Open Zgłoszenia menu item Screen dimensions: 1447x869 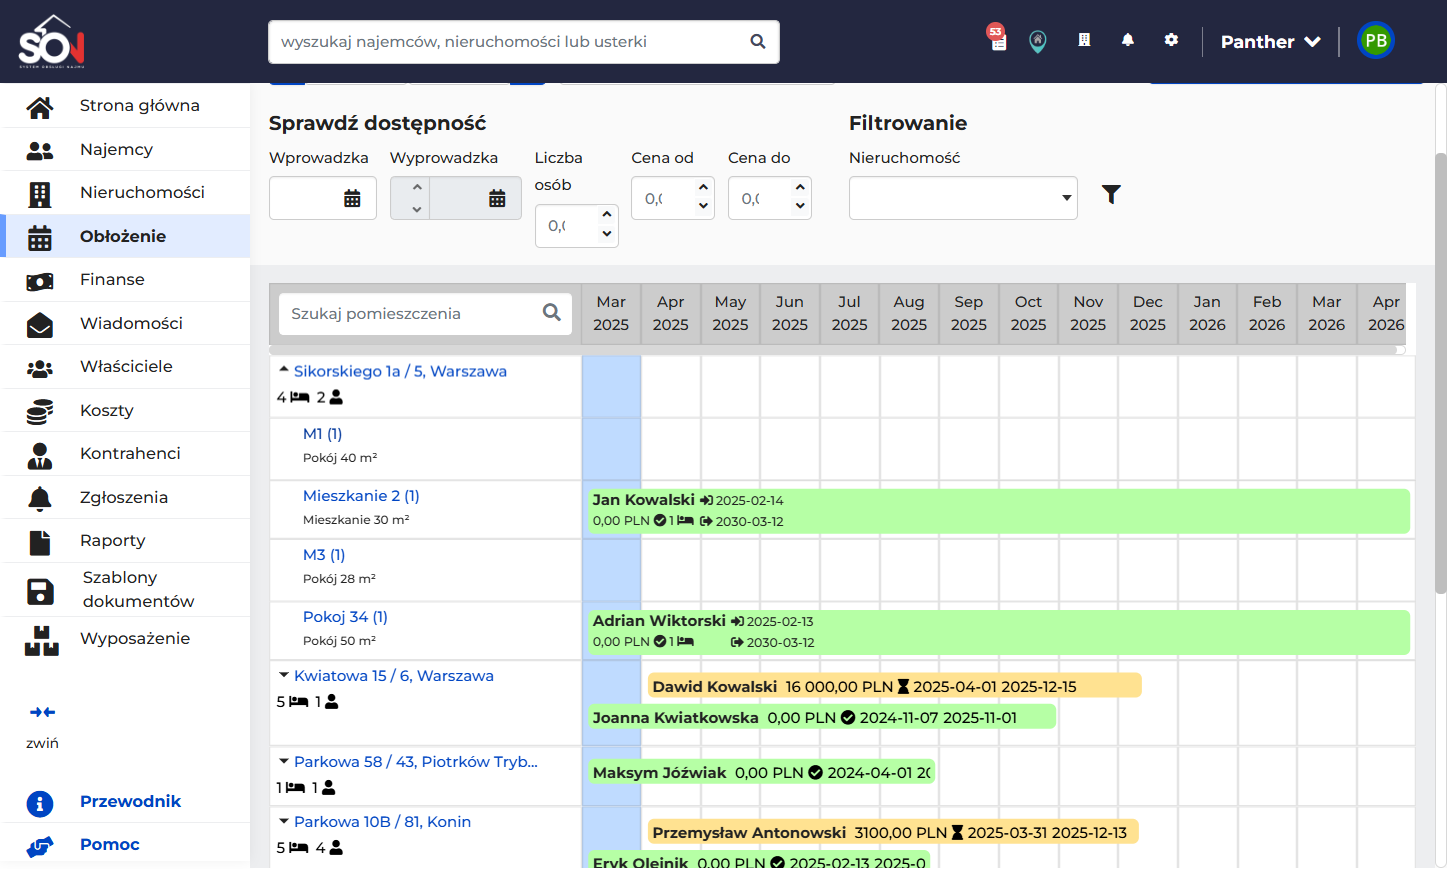click(x=126, y=498)
